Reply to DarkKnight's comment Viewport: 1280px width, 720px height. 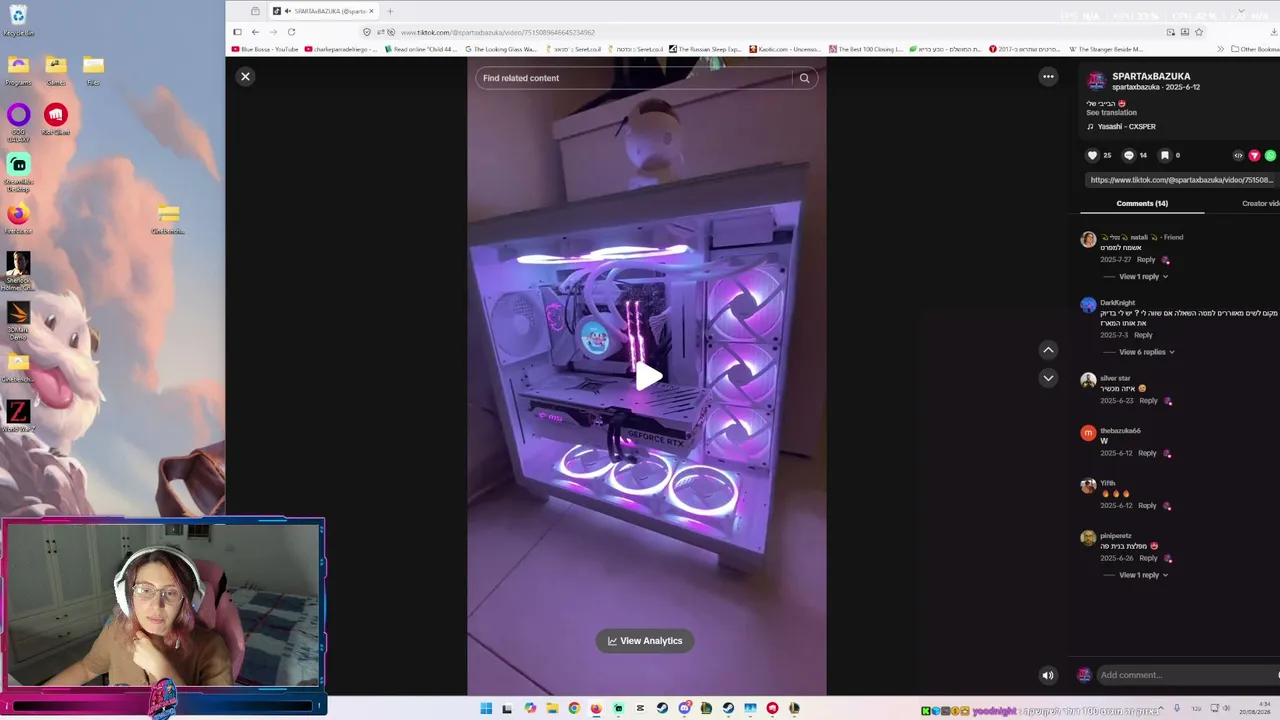point(1143,335)
